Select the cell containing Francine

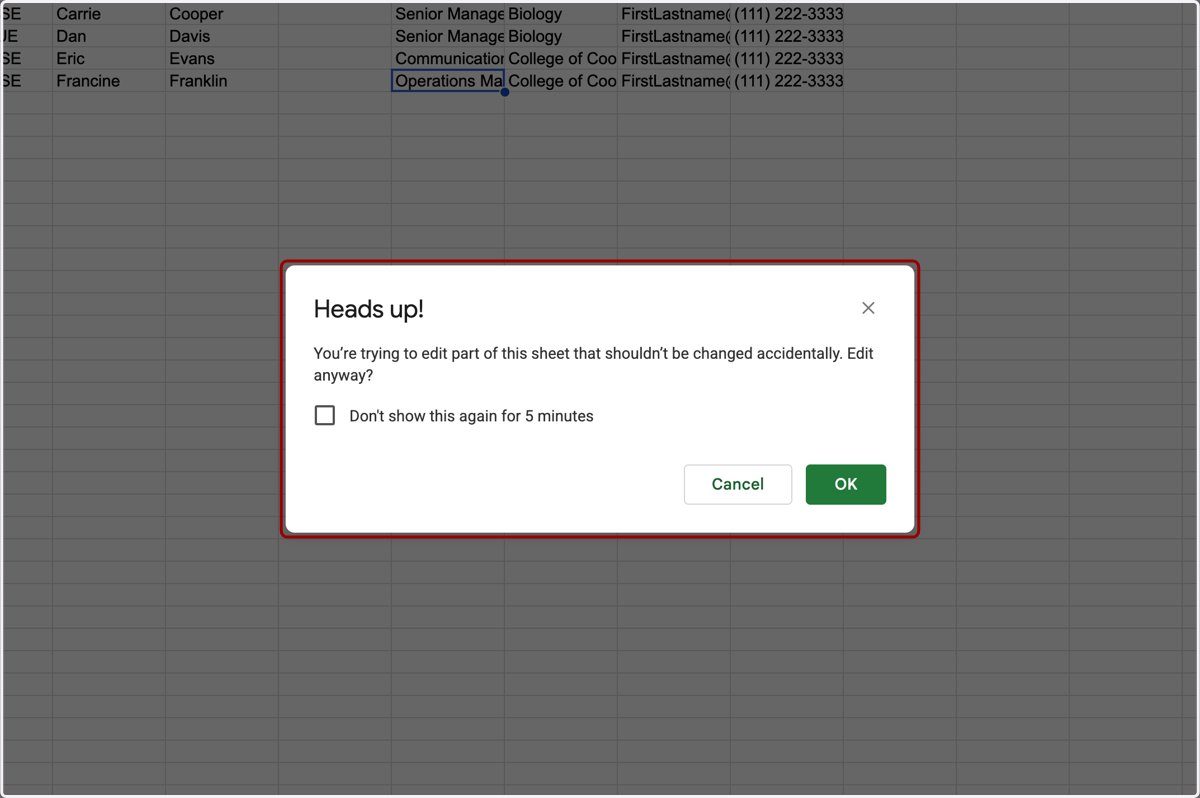coord(109,81)
